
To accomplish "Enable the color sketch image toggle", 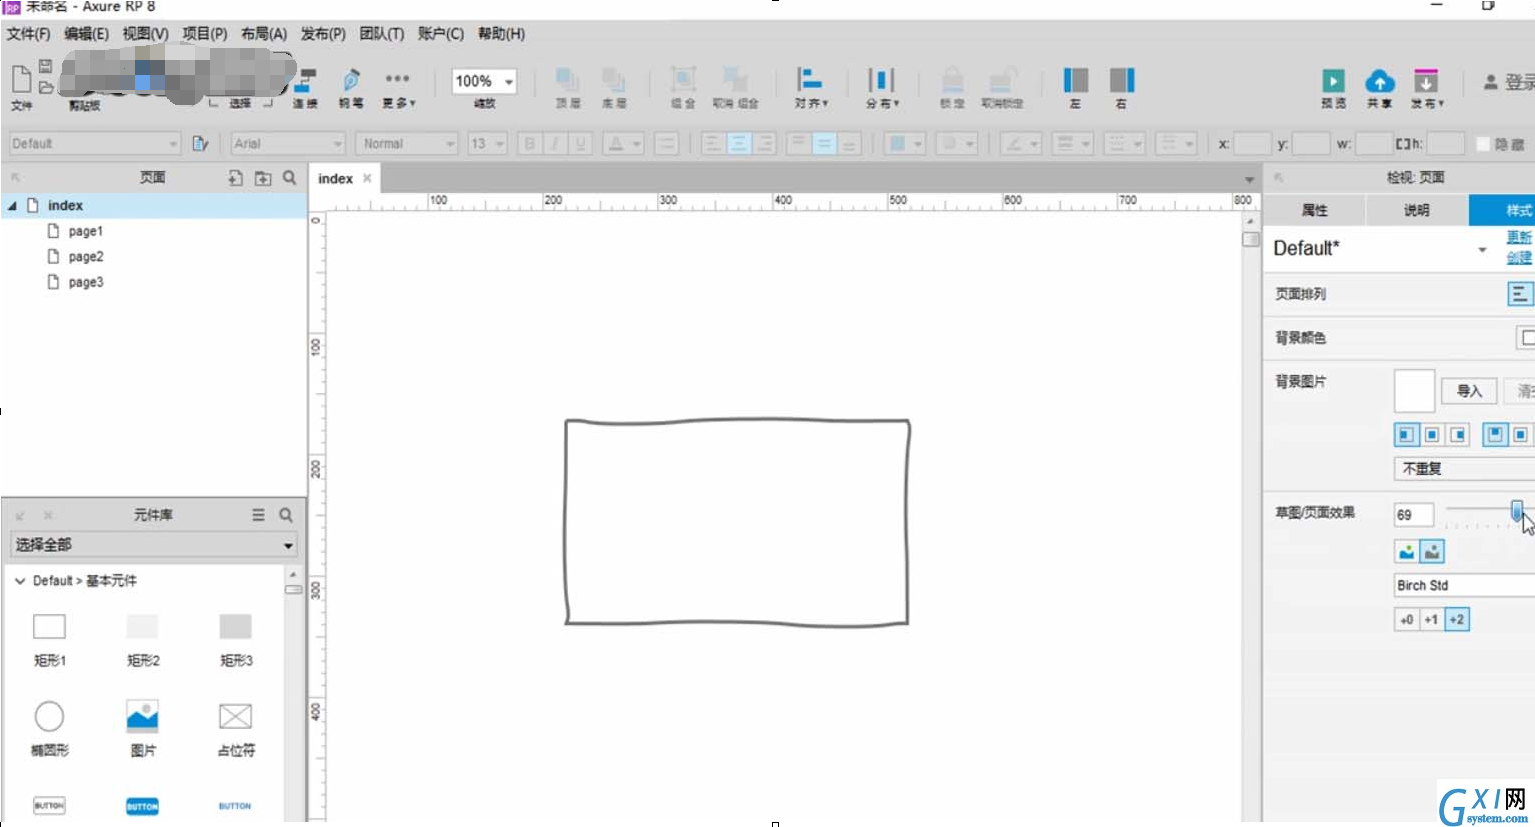I will [1407, 551].
